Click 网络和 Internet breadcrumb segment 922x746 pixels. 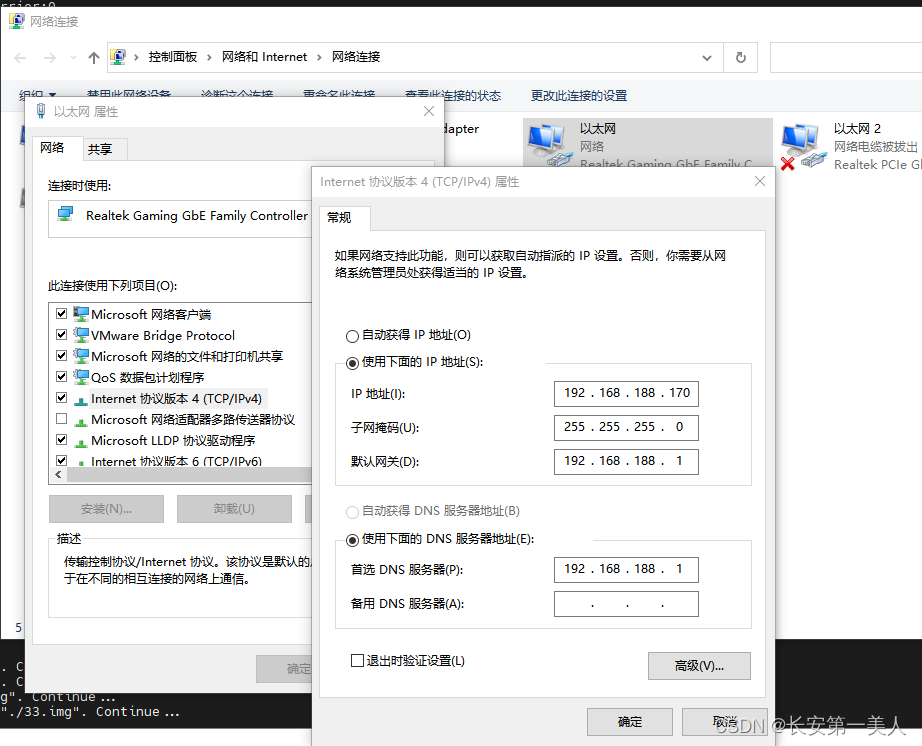264,56
